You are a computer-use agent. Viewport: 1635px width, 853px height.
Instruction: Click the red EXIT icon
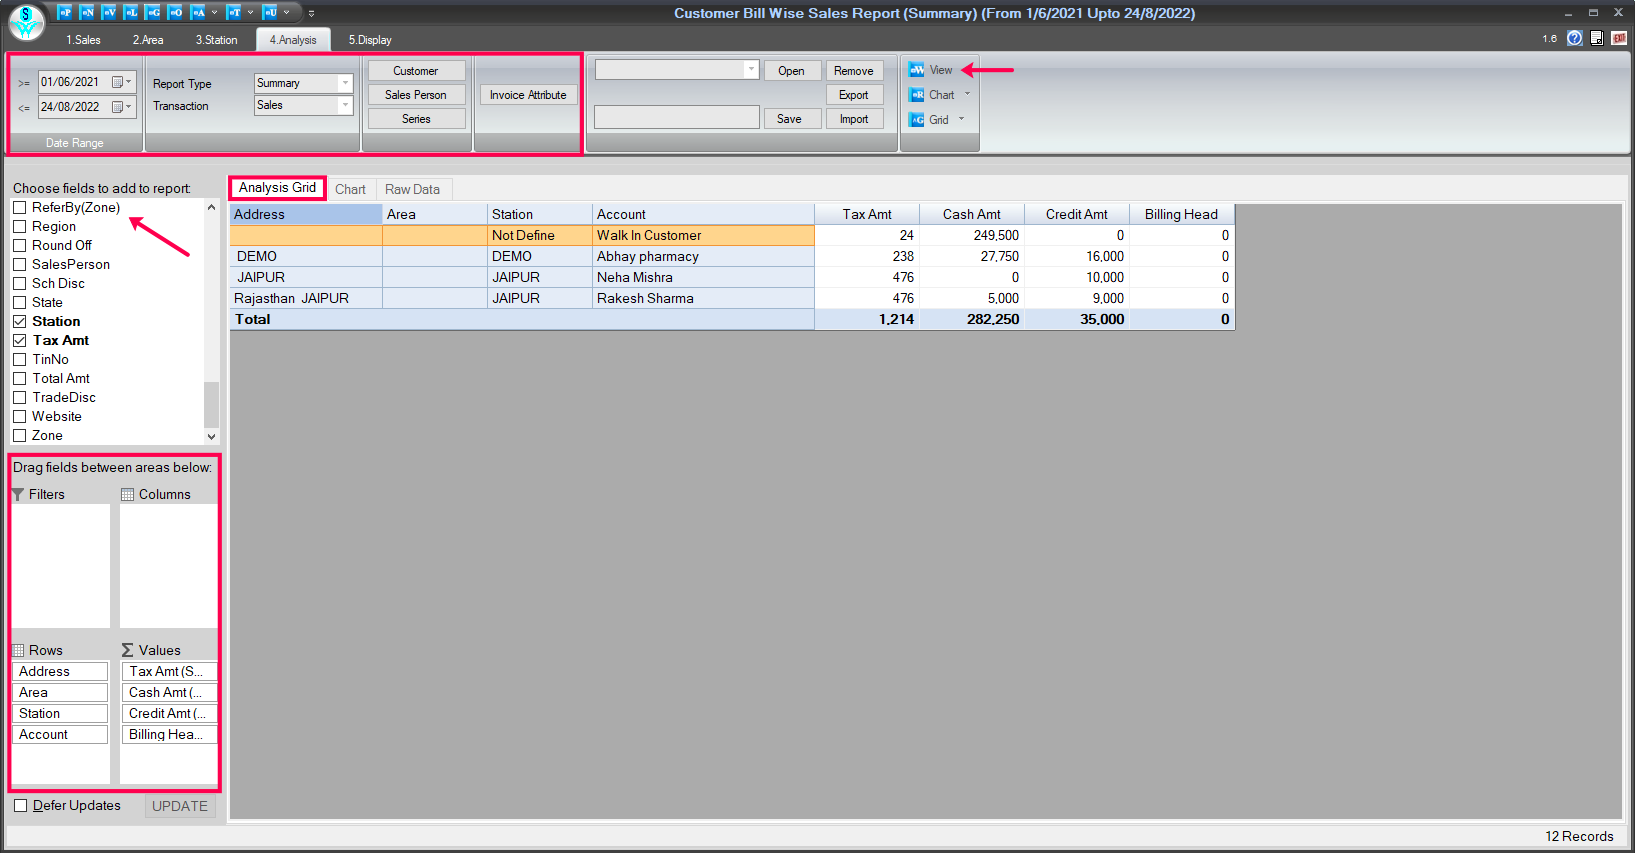[x=1619, y=38]
